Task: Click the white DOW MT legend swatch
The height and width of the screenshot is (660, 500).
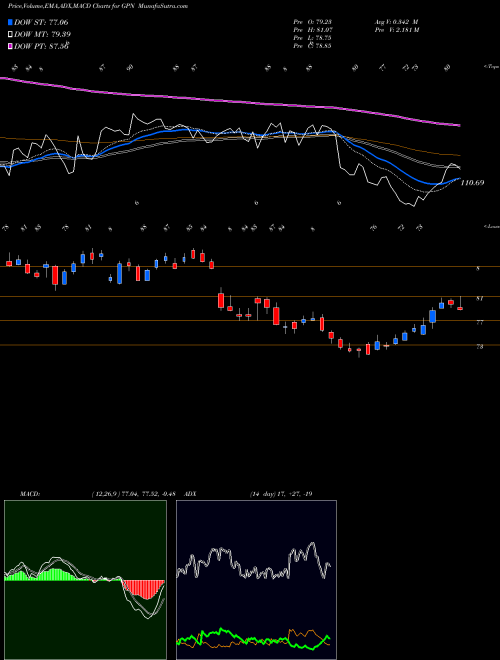Action: coord(11,35)
